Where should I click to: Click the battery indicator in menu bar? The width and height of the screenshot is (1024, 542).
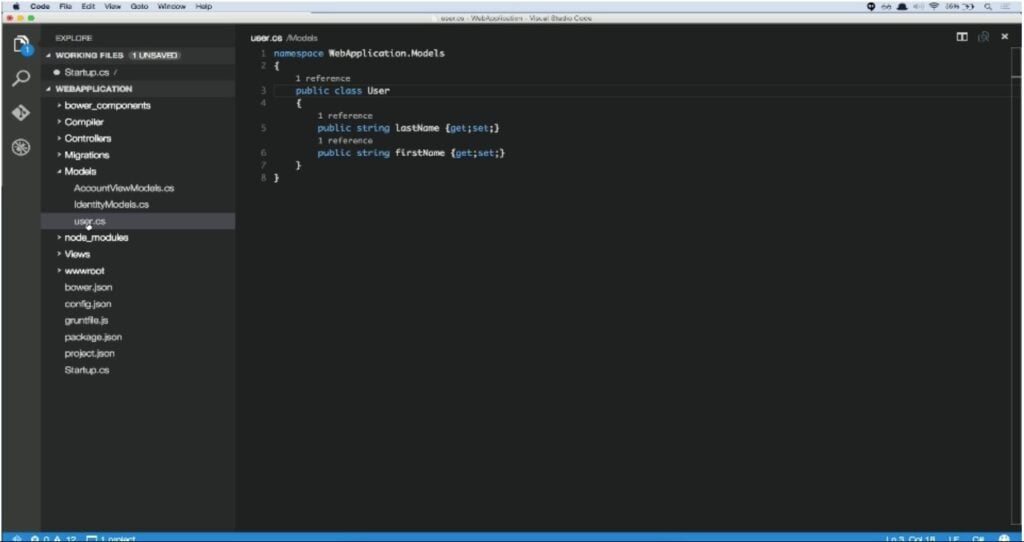tap(960, 6)
